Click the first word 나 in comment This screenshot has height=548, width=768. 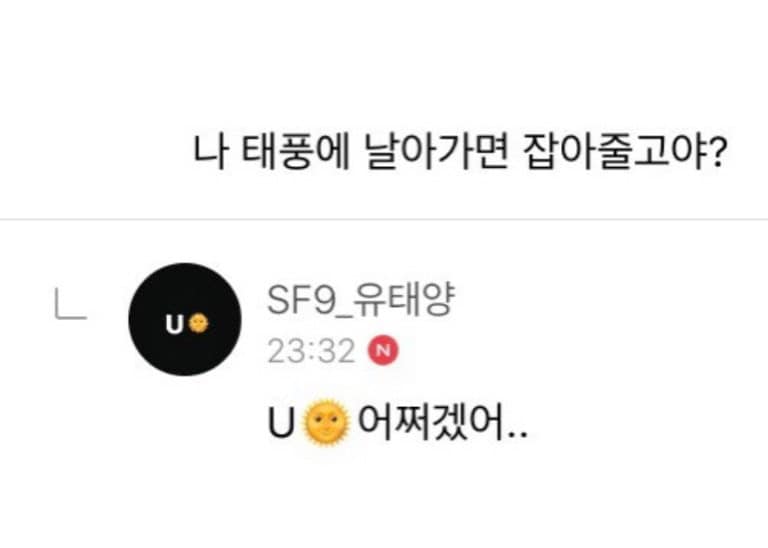click(x=210, y=153)
